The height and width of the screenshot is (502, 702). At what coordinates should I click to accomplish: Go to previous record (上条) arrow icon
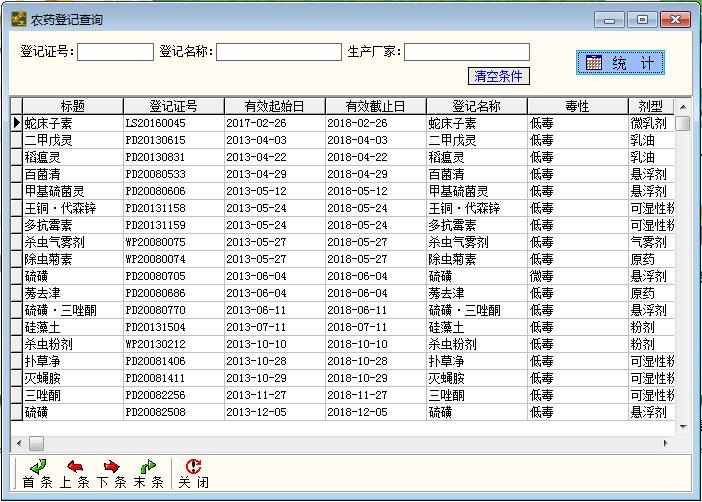coord(75,467)
